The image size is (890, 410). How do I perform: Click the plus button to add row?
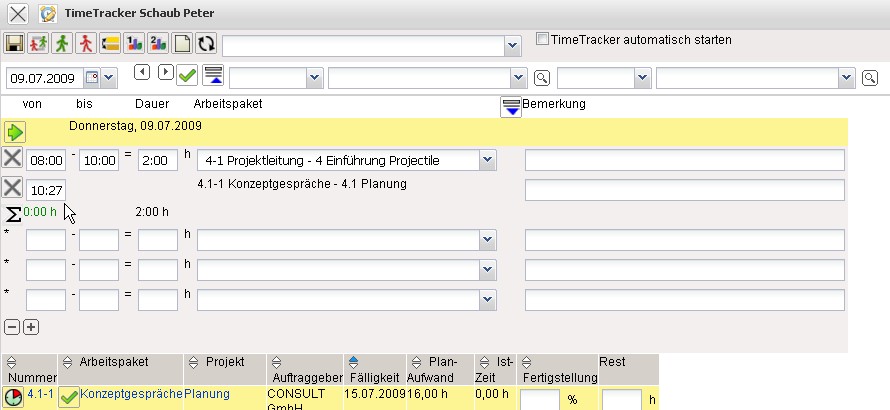coord(31,327)
